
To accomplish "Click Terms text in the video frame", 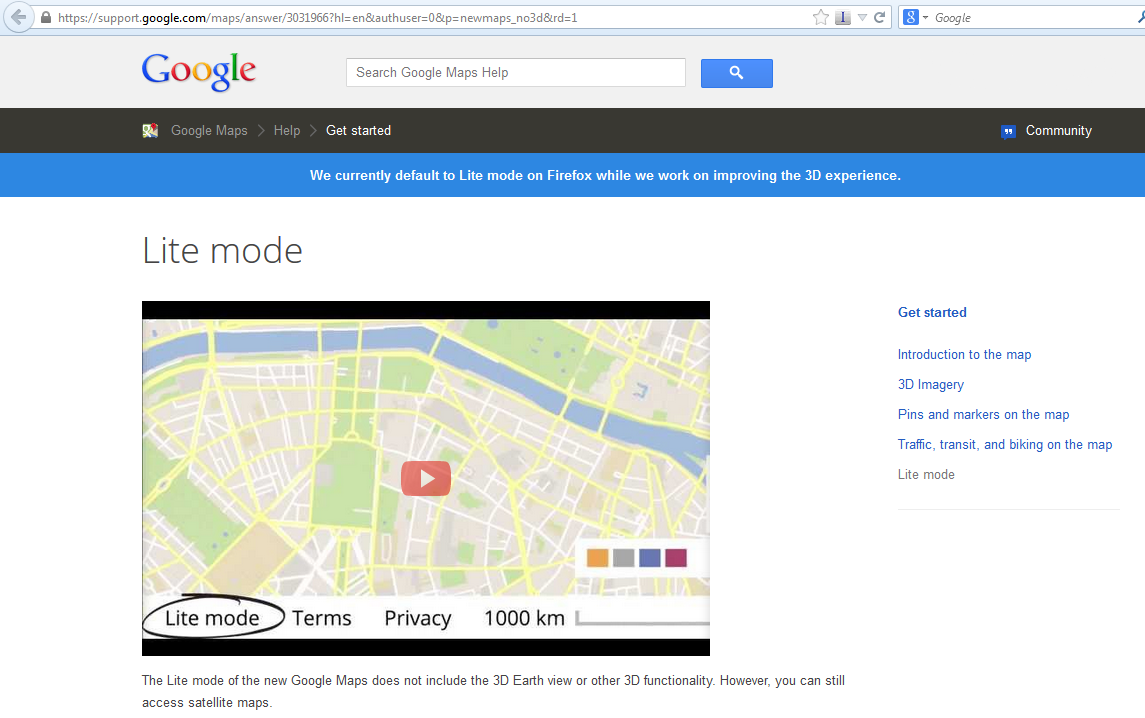I will point(322,618).
